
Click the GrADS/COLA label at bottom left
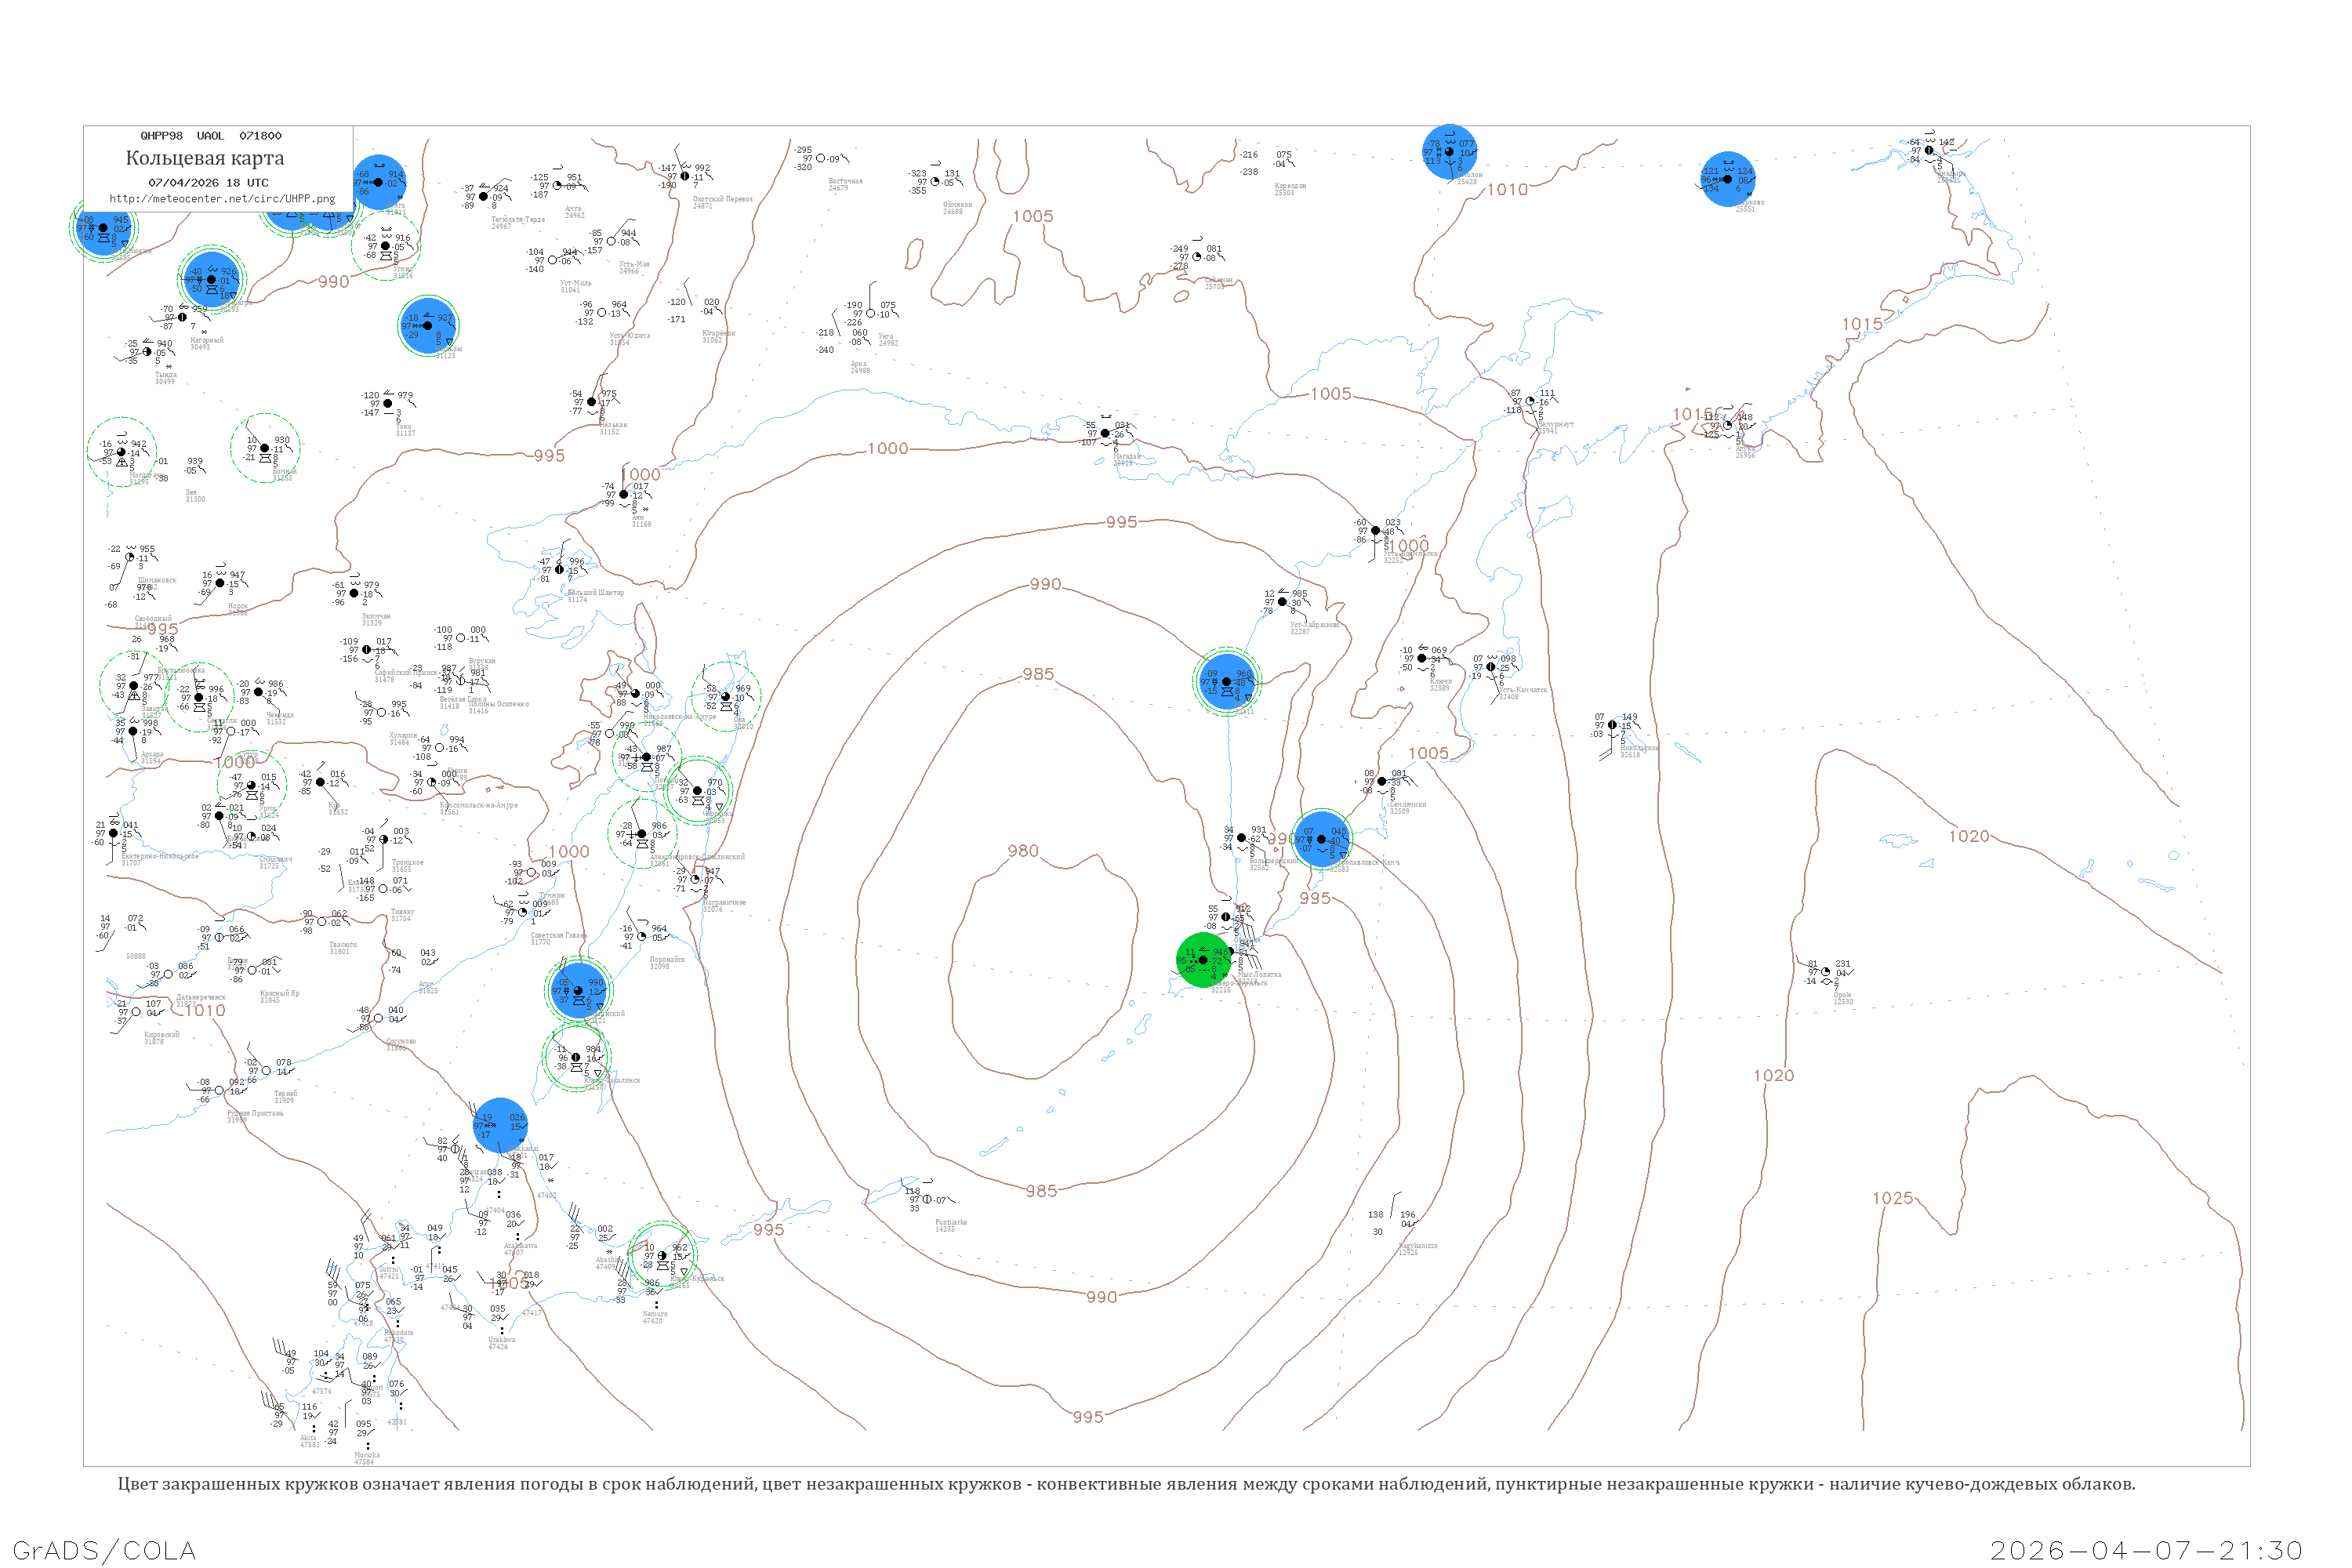coord(104,1550)
